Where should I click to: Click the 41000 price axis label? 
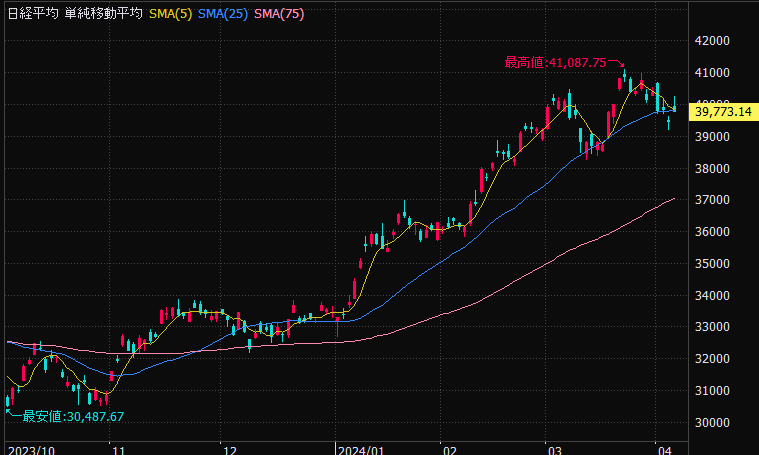tap(712, 73)
